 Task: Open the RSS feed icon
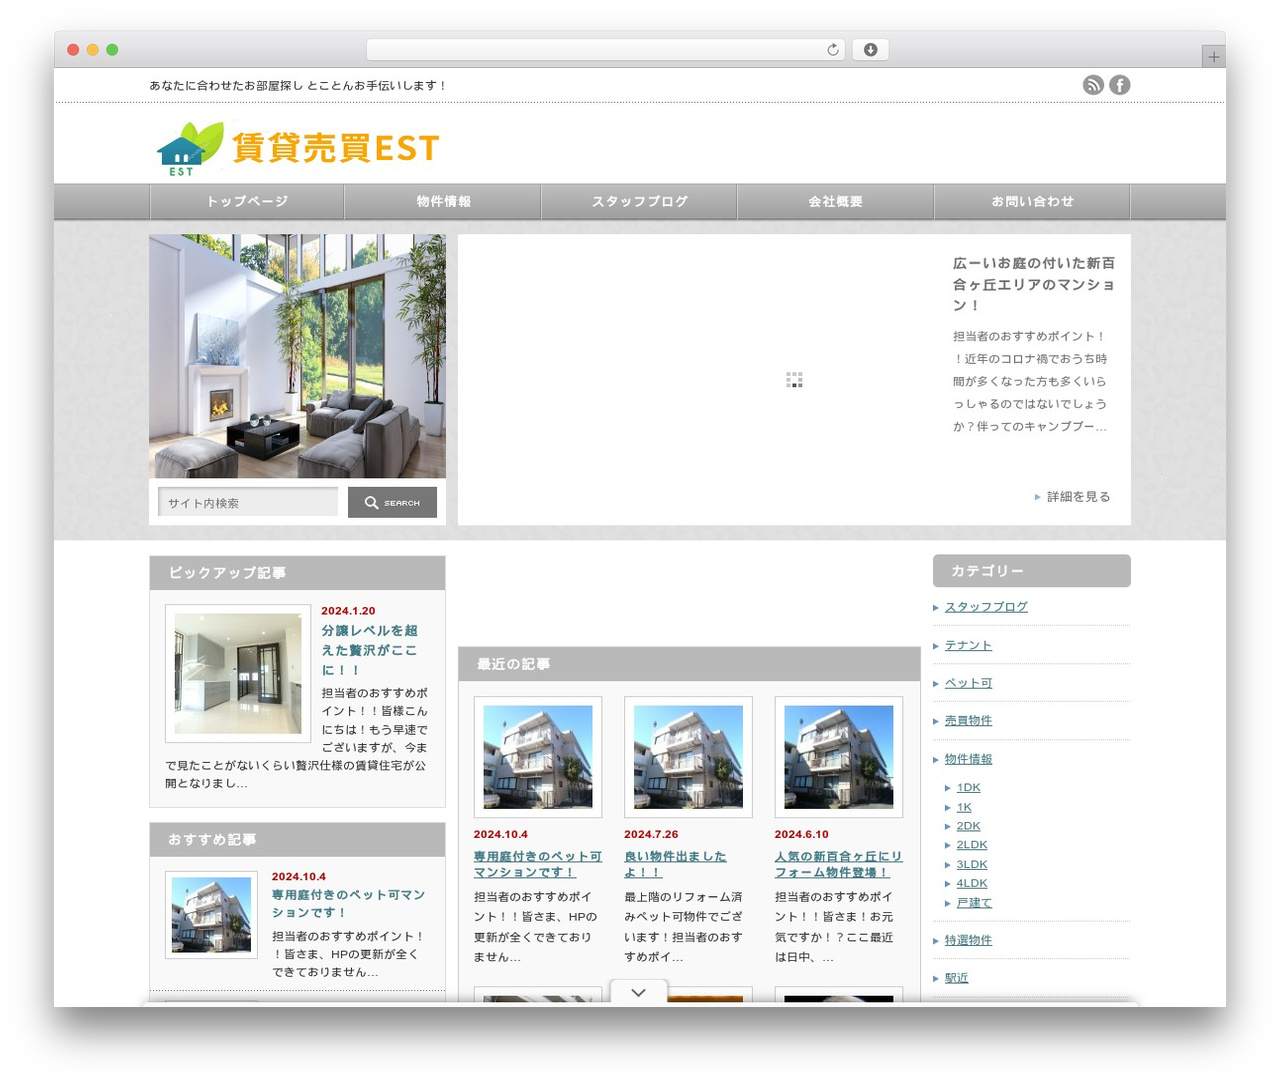click(x=1093, y=85)
